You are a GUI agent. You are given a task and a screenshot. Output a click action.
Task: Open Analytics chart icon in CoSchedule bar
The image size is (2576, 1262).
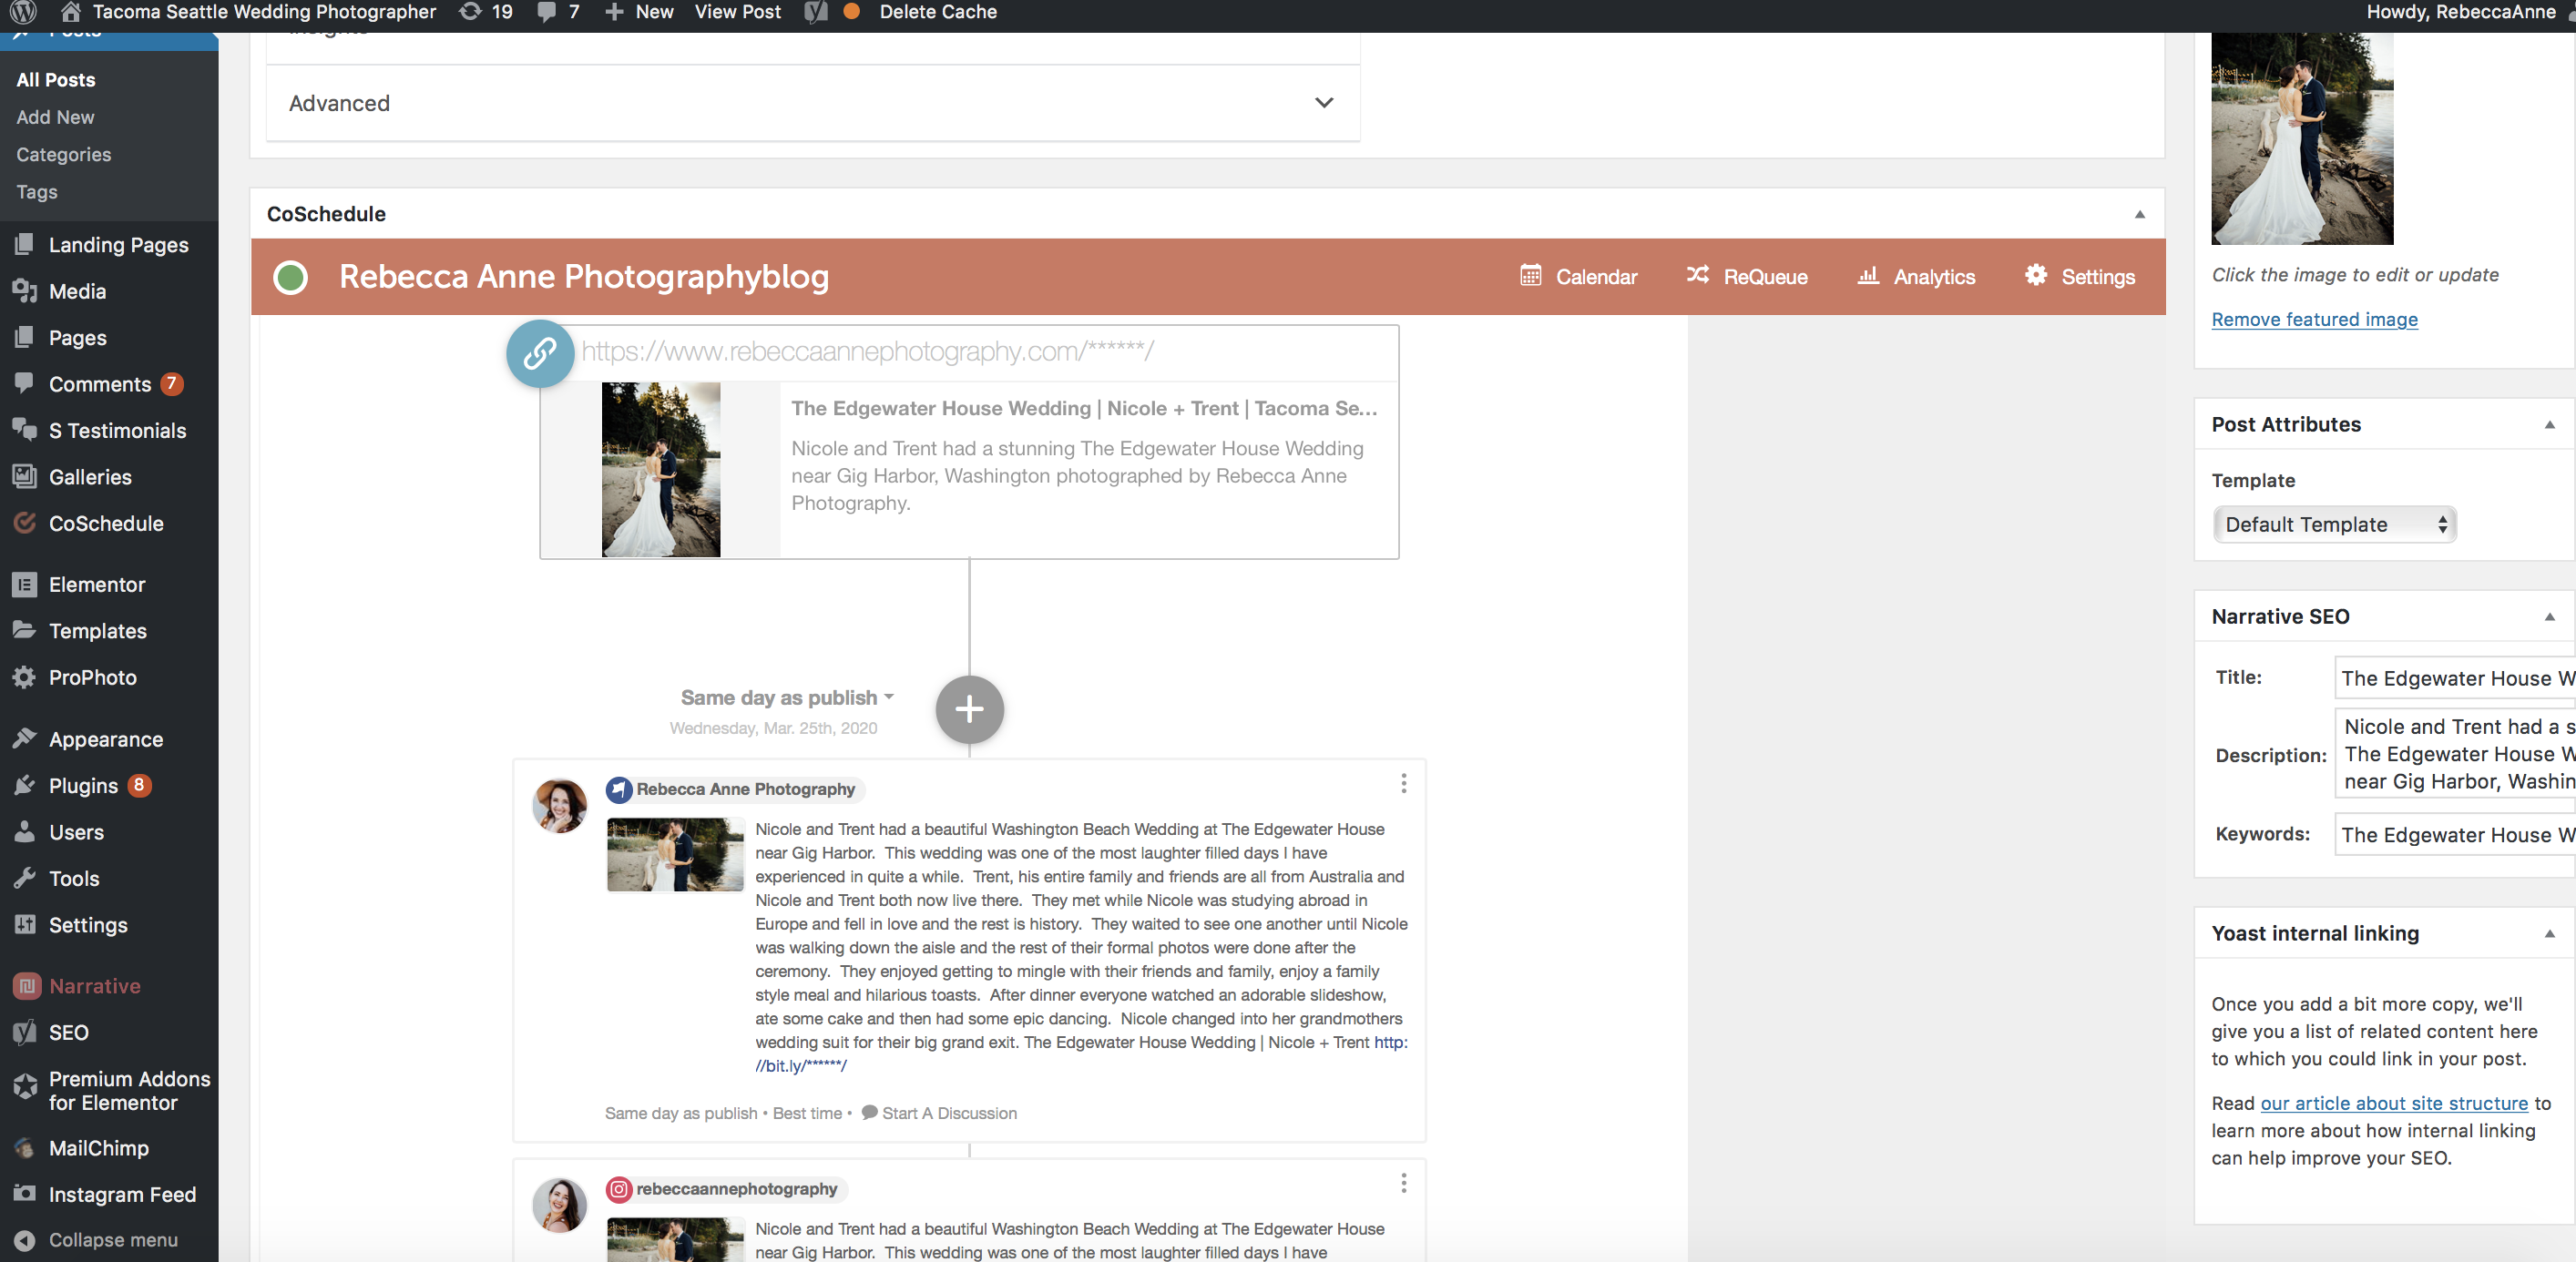1867,275
